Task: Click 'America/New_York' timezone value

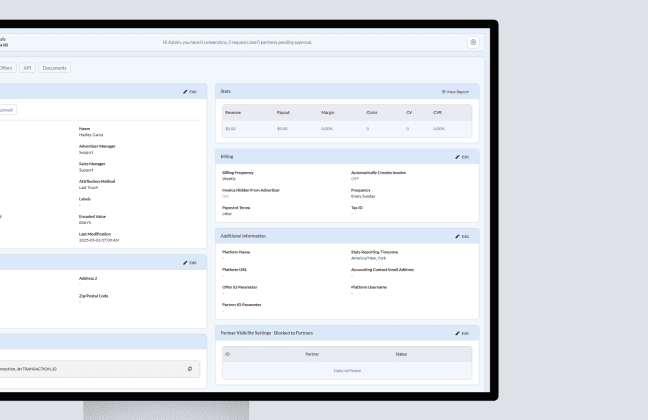Action: [368, 258]
